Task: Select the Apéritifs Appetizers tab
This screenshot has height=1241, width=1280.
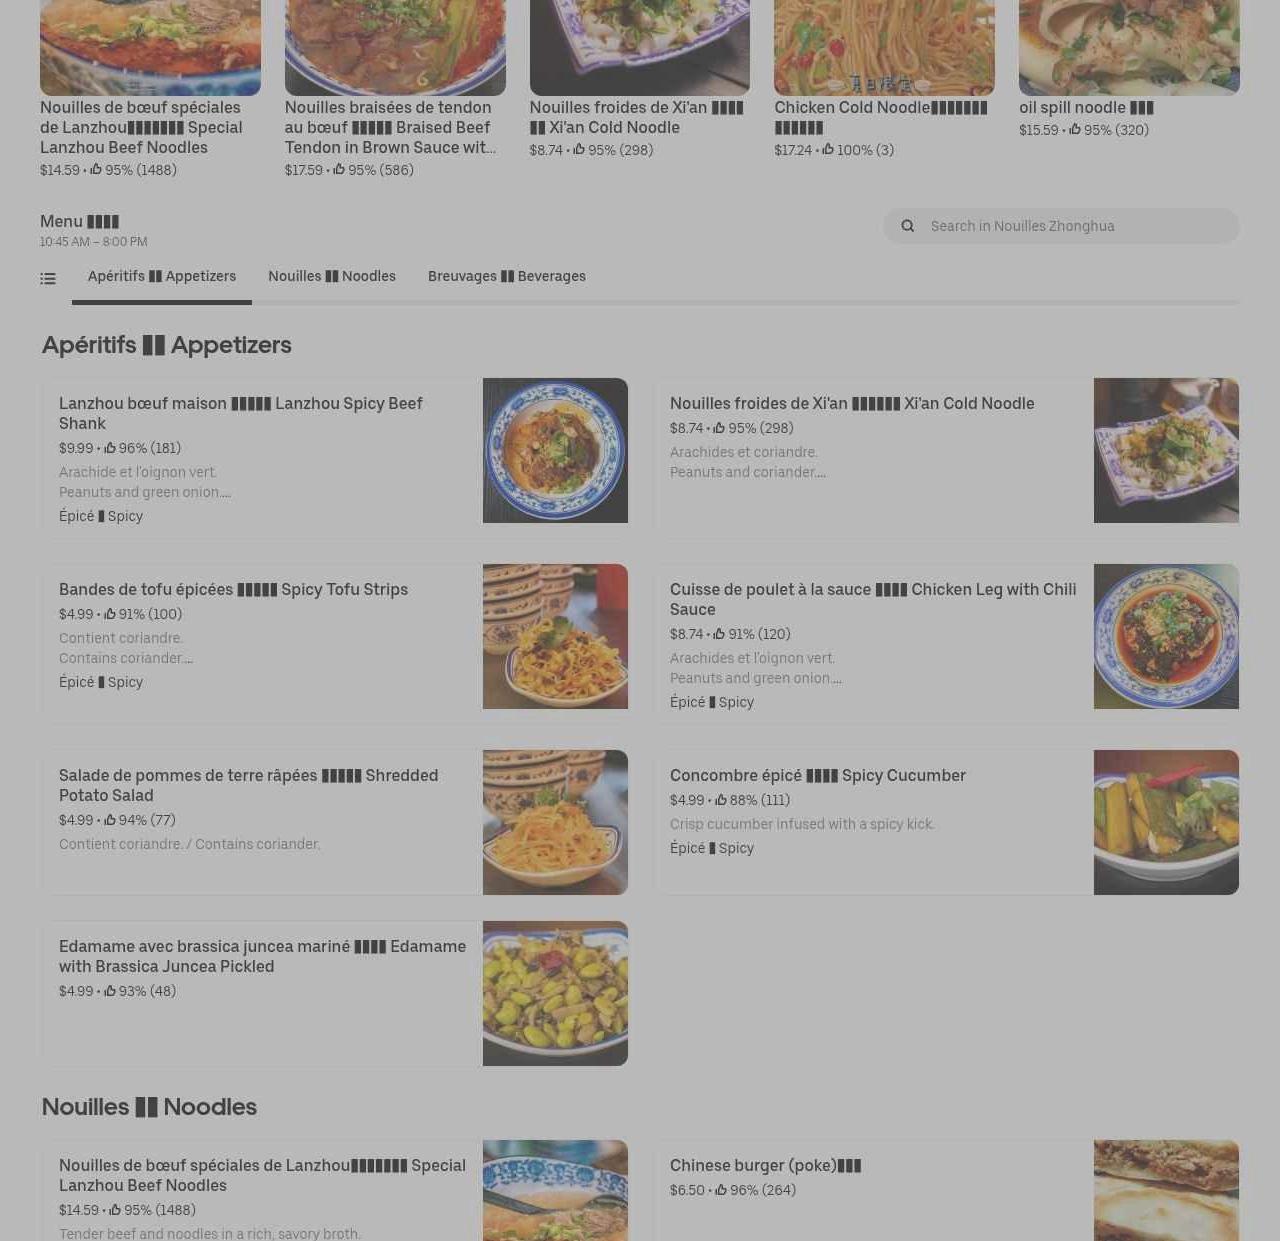Action: tap(162, 277)
